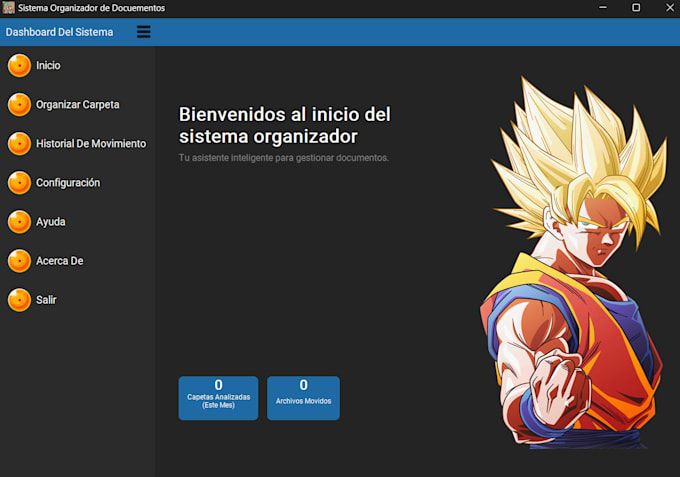
Task: Click the dragon ball icon beside Inicio
Action: 20,65
